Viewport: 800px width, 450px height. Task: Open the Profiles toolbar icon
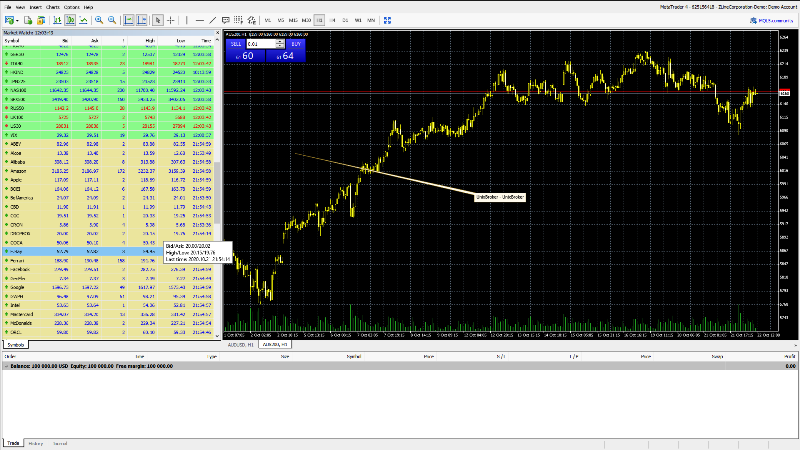pos(28,20)
